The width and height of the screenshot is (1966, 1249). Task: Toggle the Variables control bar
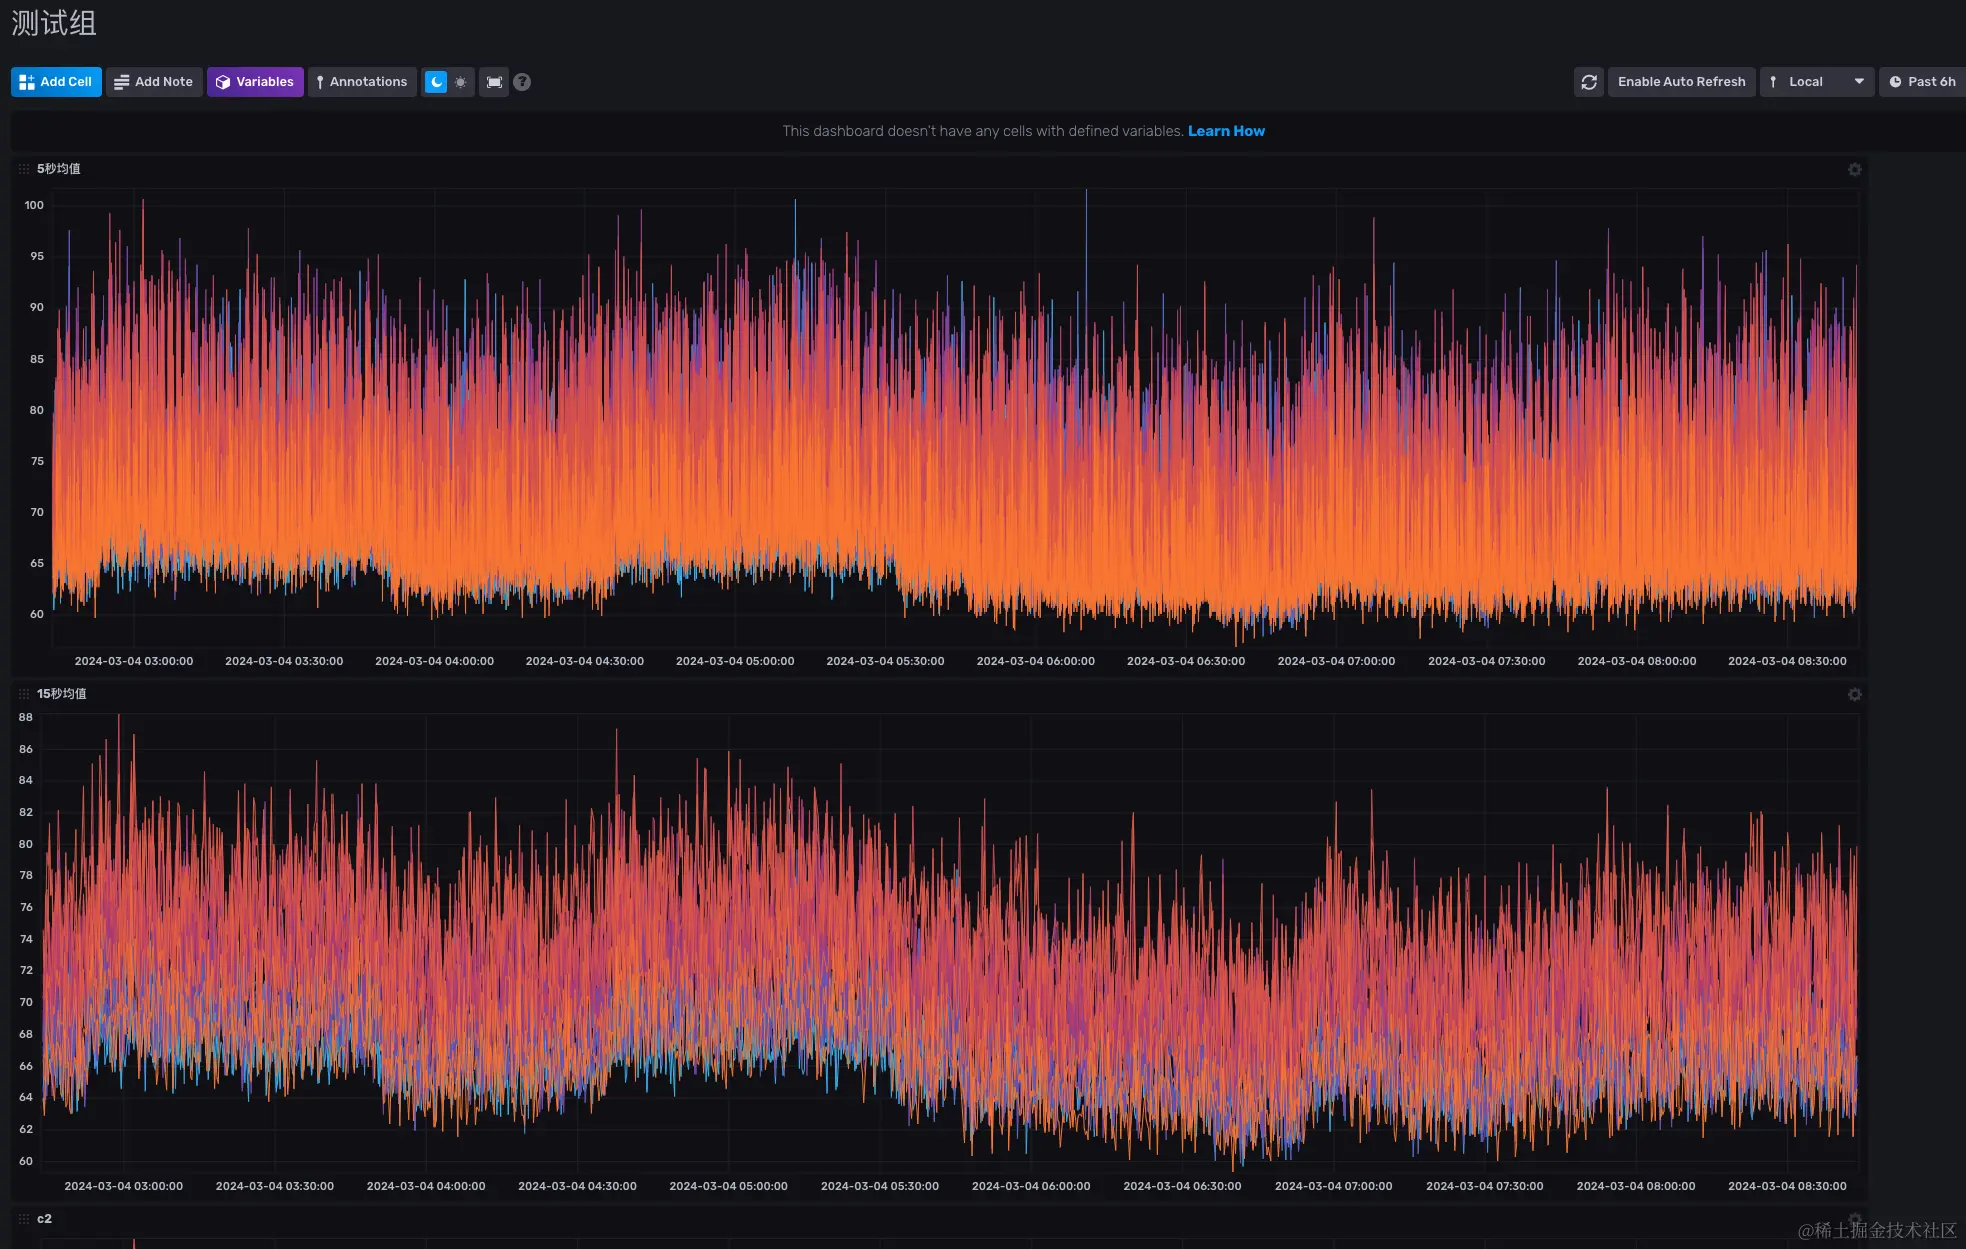[255, 82]
